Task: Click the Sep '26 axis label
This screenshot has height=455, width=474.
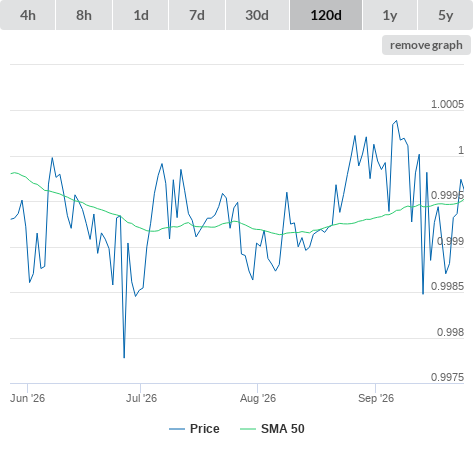Action: 376,398
